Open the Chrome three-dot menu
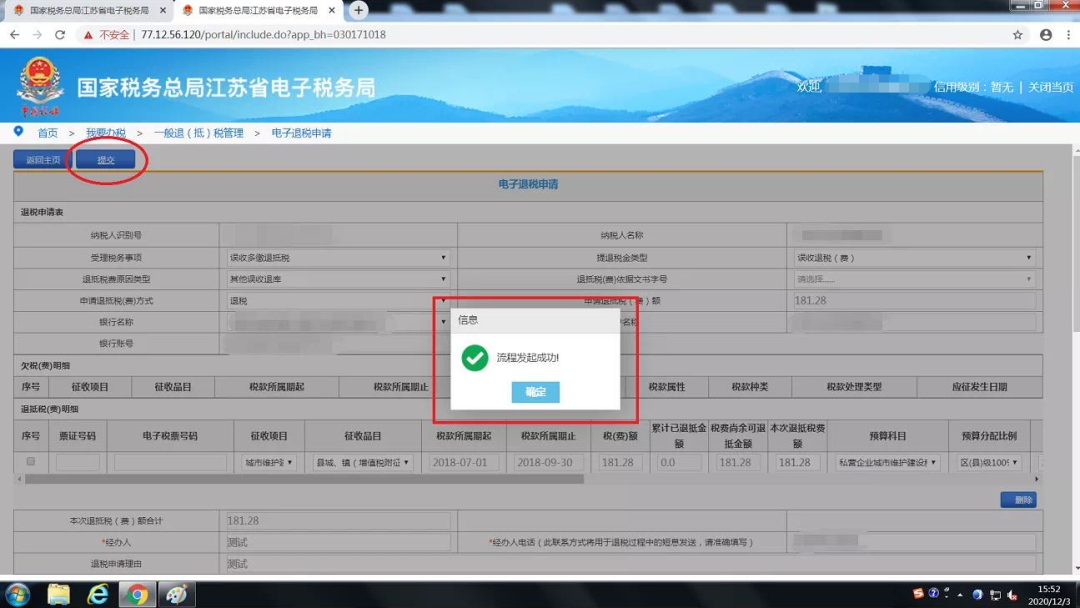The height and width of the screenshot is (608, 1080). pyautogui.click(x=1068, y=34)
